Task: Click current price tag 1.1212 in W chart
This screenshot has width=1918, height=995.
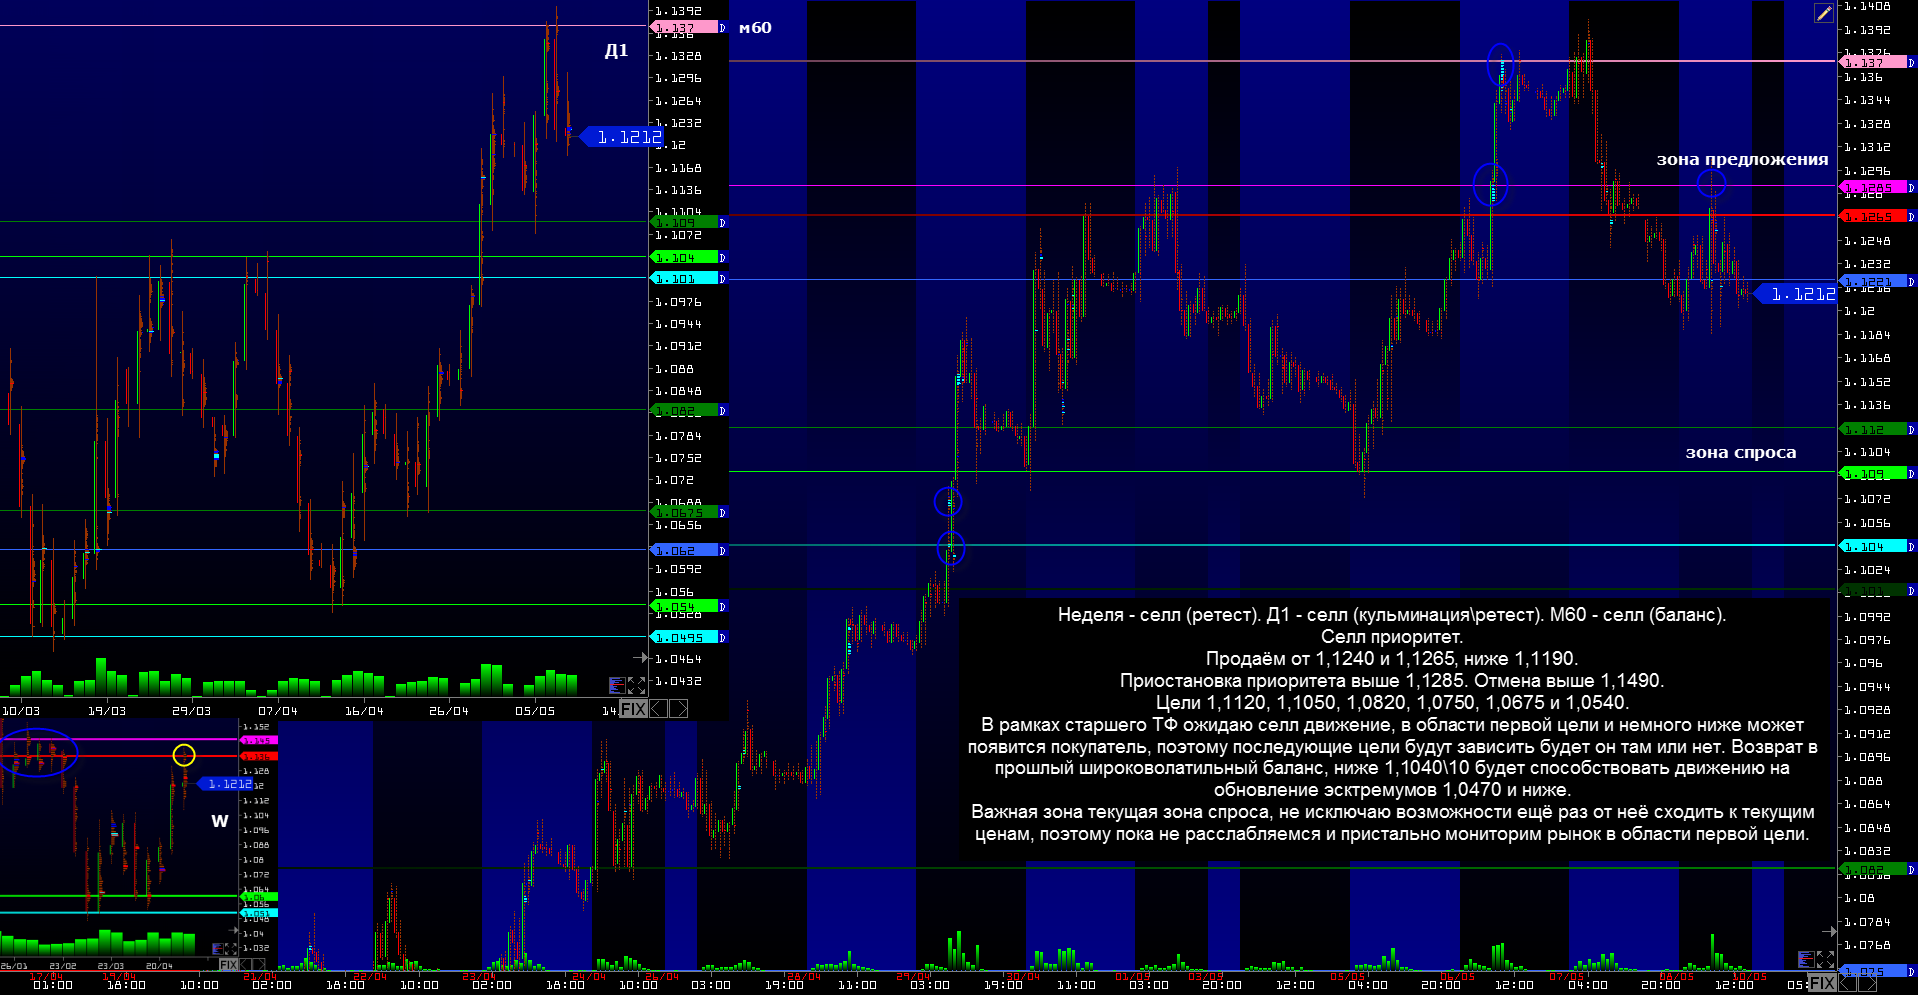Action: tap(226, 784)
